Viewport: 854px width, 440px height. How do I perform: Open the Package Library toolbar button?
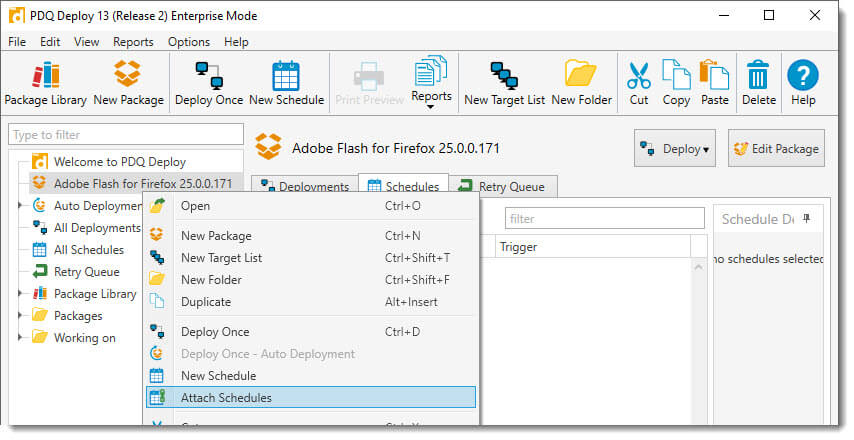pos(46,83)
